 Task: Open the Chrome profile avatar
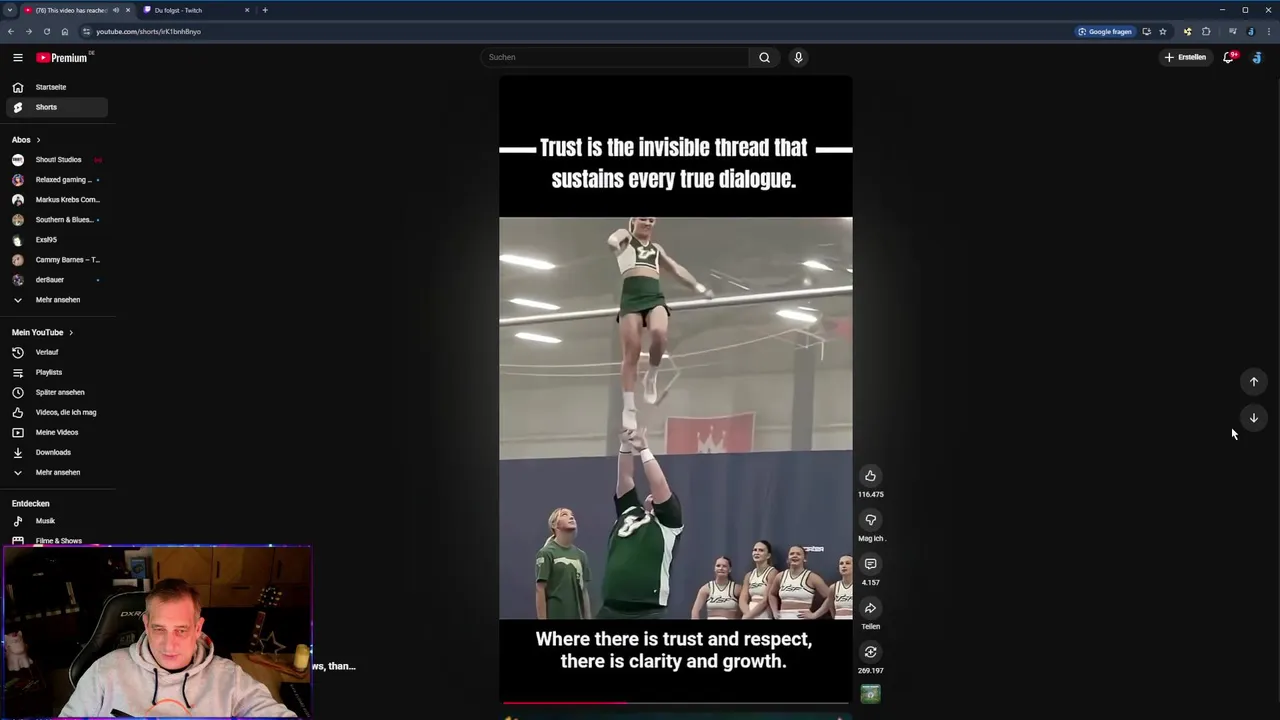tap(1250, 31)
